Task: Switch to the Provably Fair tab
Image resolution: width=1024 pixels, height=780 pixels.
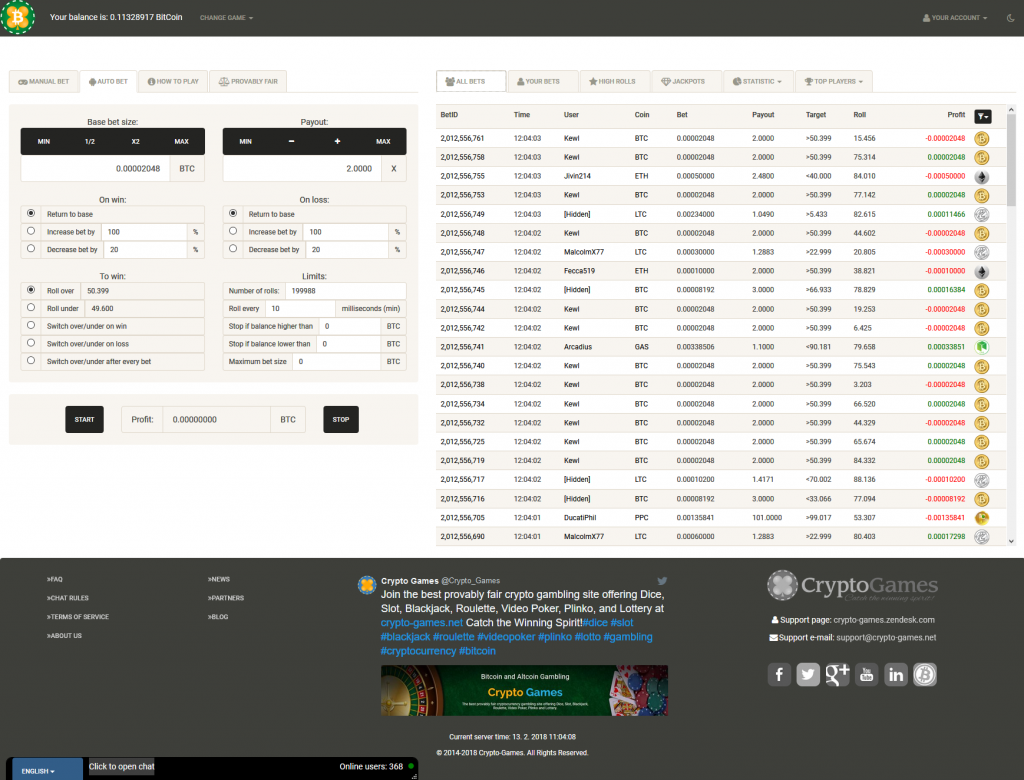Action: click(x=248, y=81)
